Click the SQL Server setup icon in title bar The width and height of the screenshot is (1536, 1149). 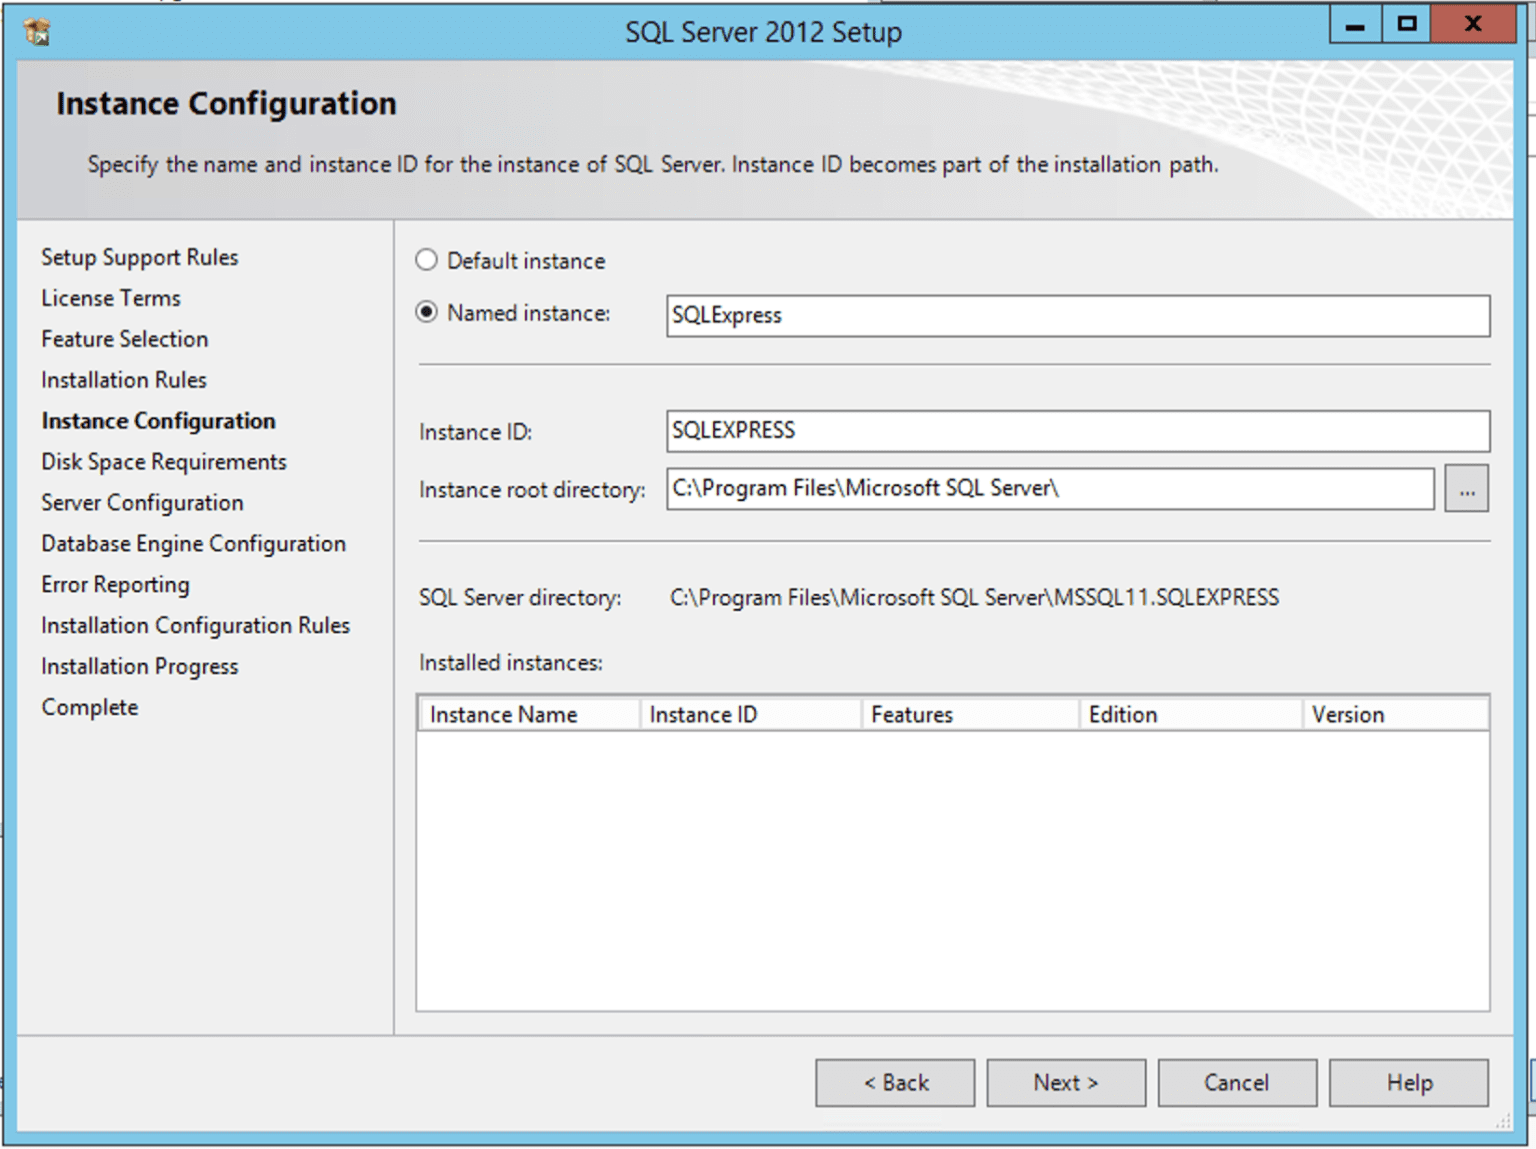click(37, 31)
